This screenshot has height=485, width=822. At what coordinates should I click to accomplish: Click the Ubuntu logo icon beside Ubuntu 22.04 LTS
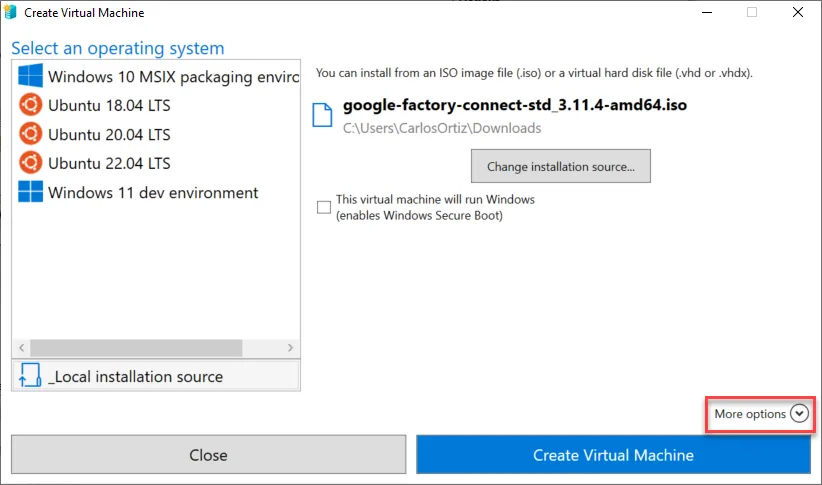point(30,163)
